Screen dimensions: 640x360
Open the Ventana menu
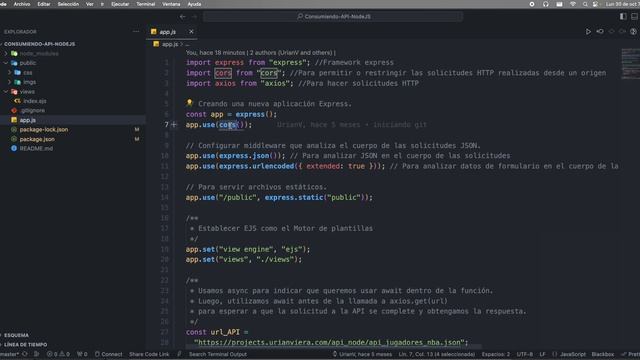(x=171, y=4)
